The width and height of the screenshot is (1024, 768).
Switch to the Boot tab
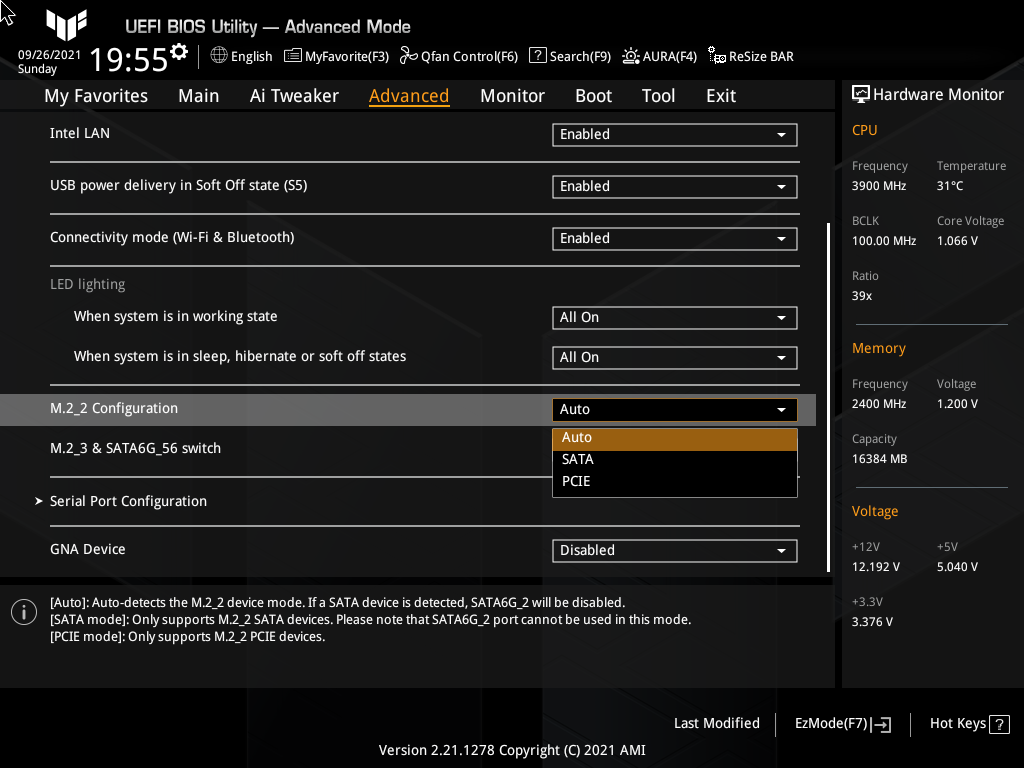click(x=593, y=95)
